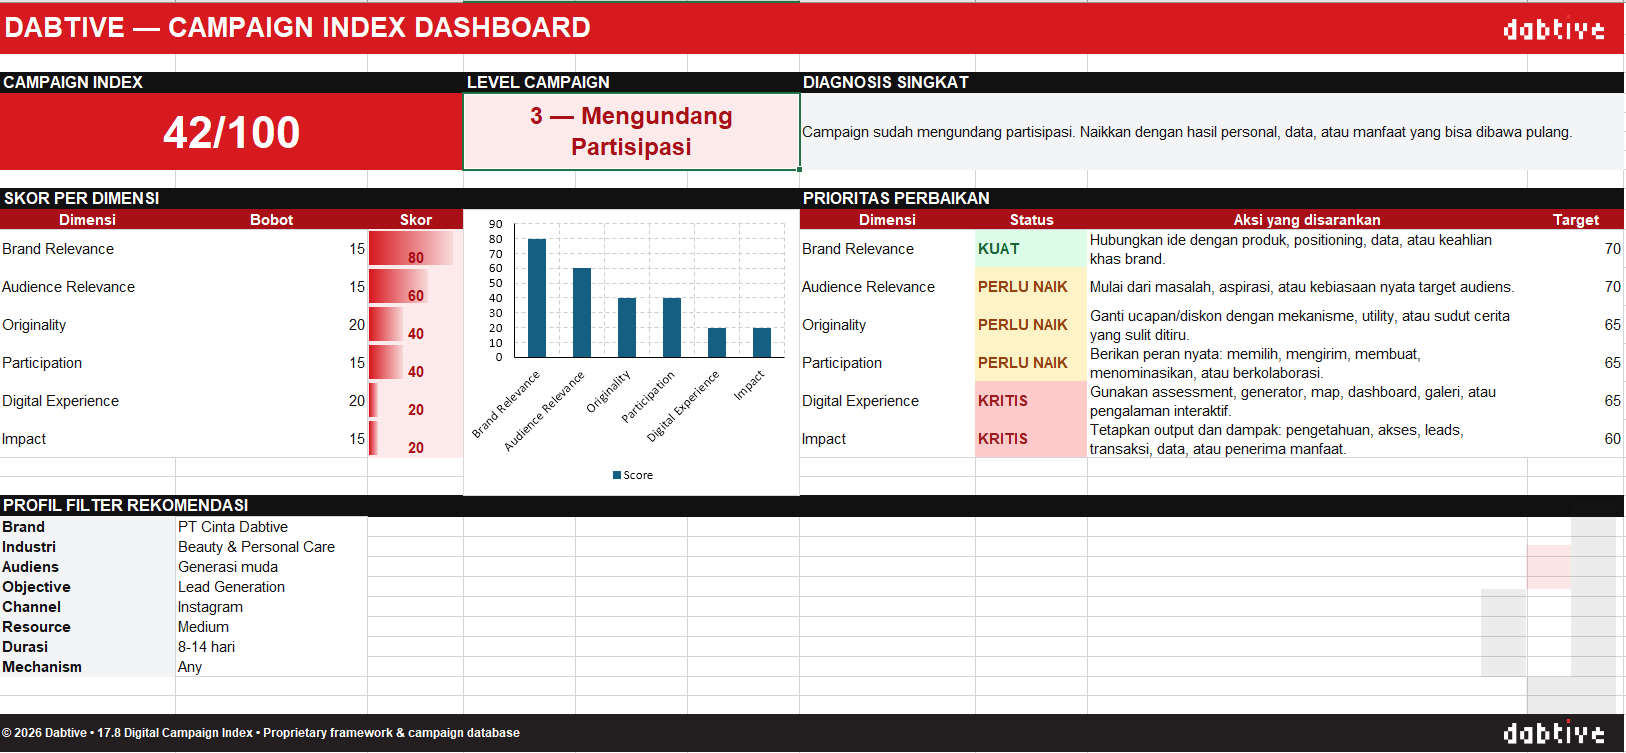
Task: Select the "PT Cinta Dabtive" brand value
Action: click(233, 527)
